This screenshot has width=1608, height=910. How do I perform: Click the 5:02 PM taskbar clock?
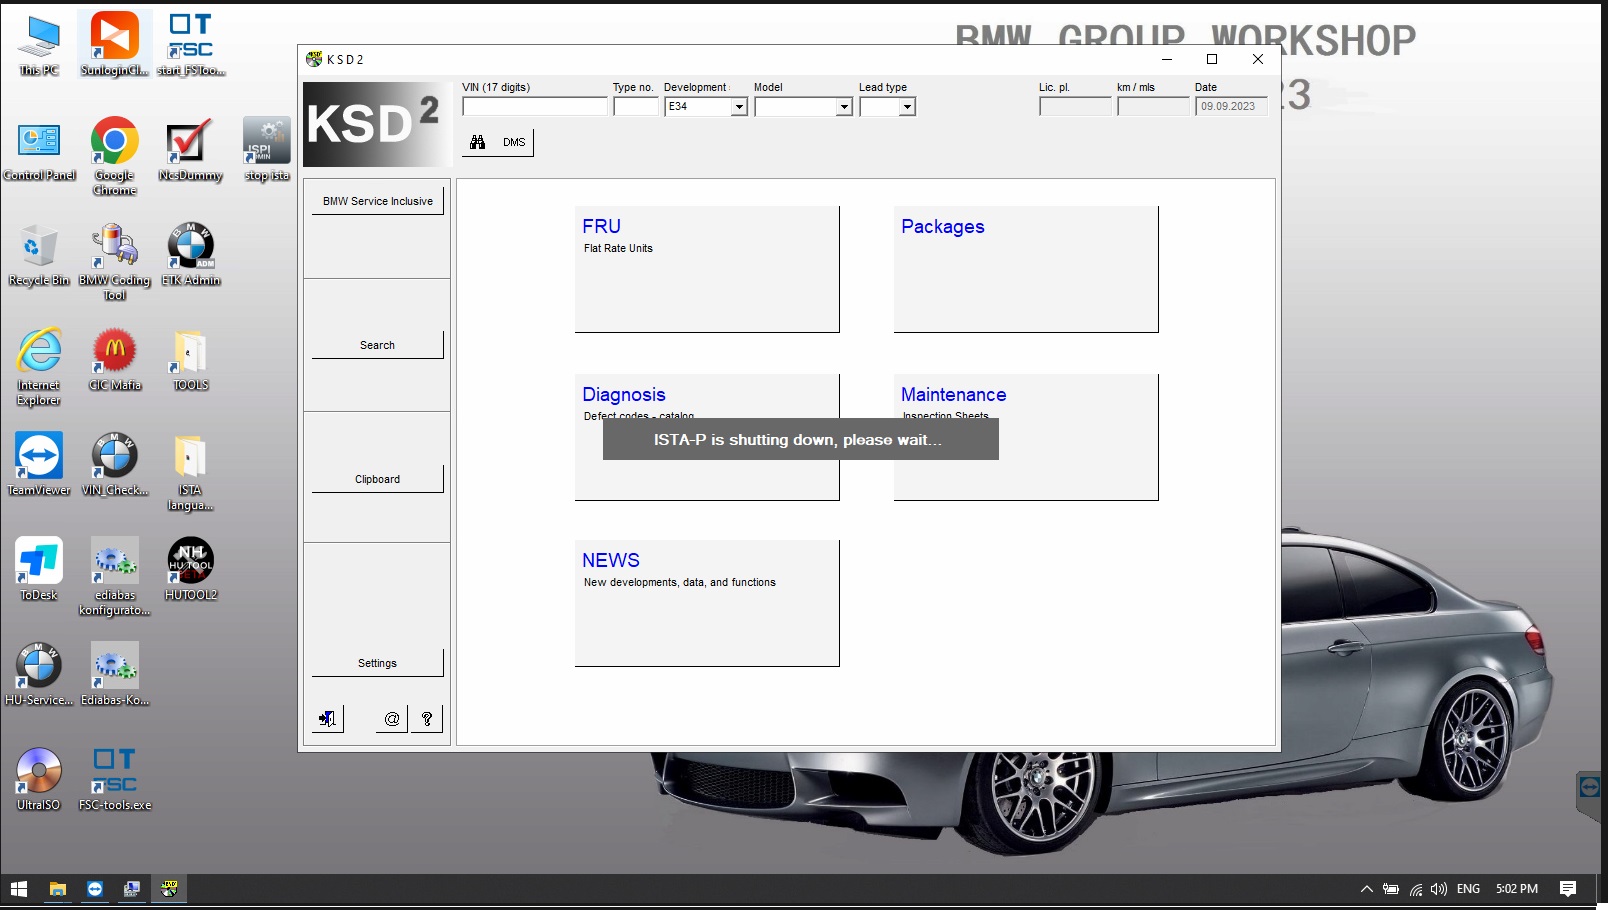(x=1517, y=889)
